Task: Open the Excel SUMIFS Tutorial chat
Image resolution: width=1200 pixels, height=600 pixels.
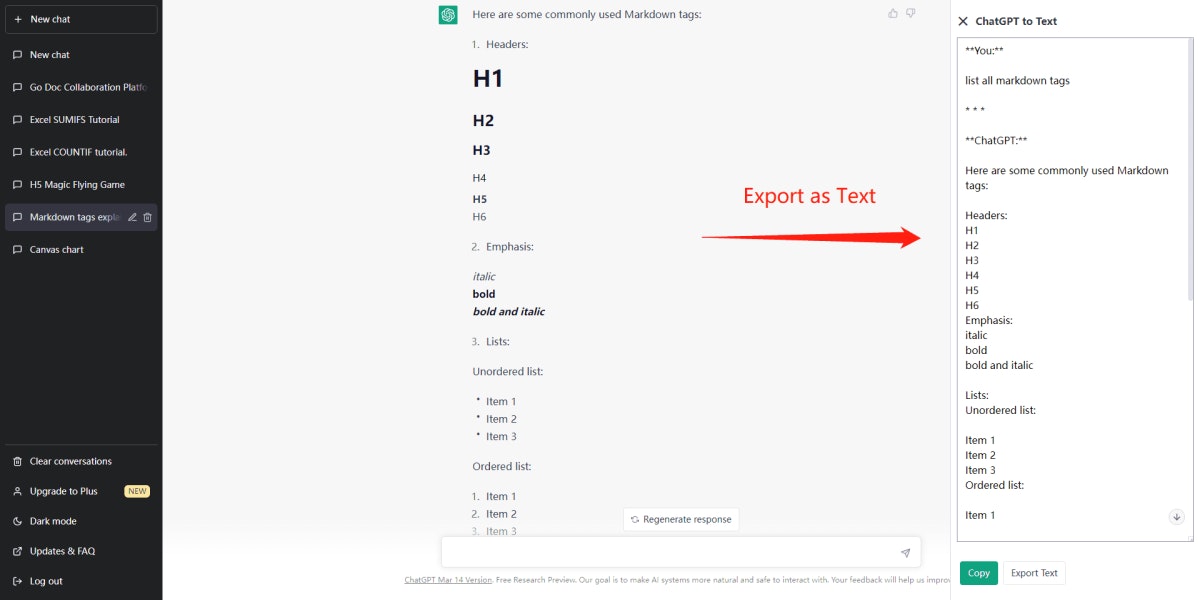Action: 81,120
